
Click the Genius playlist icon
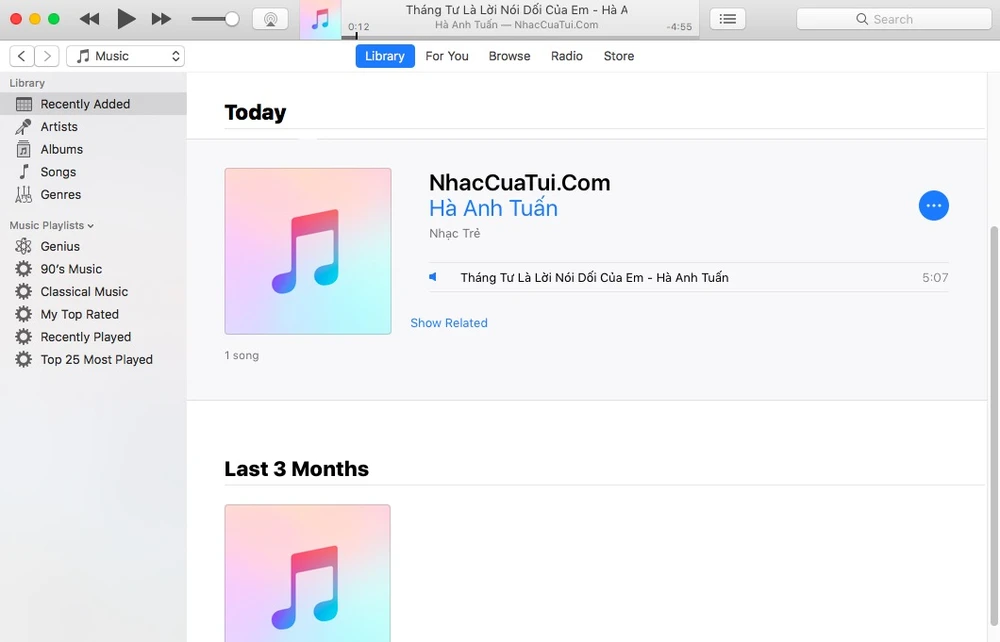pos(23,246)
